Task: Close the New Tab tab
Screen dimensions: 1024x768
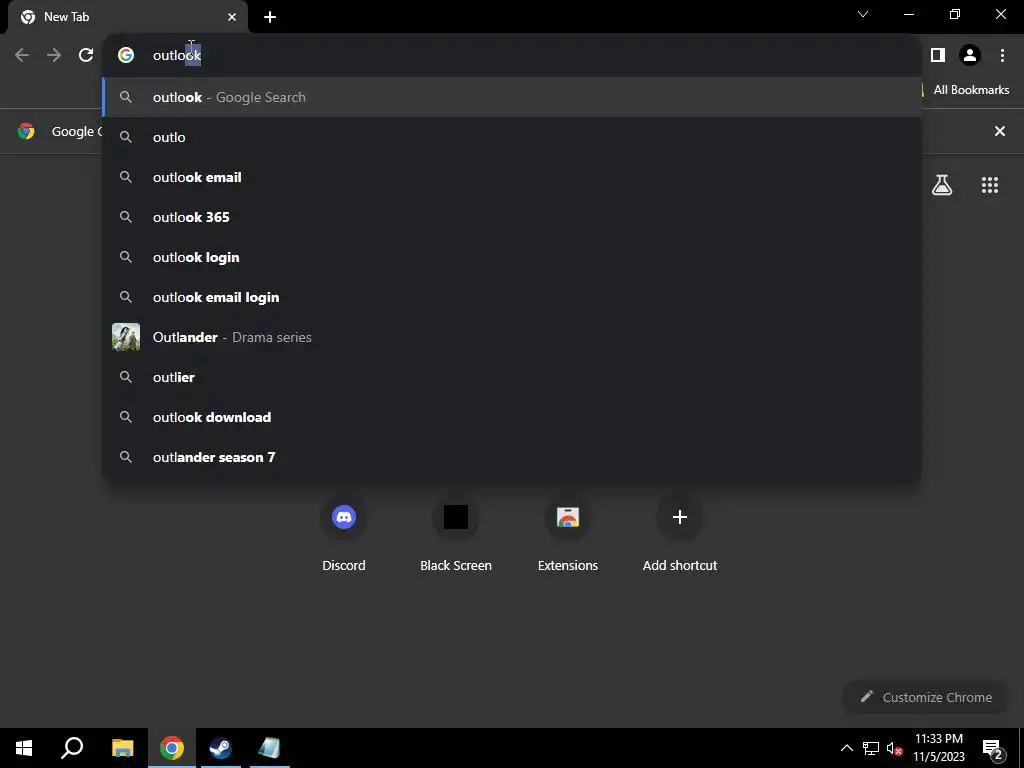Action: (x=232, y=17)
